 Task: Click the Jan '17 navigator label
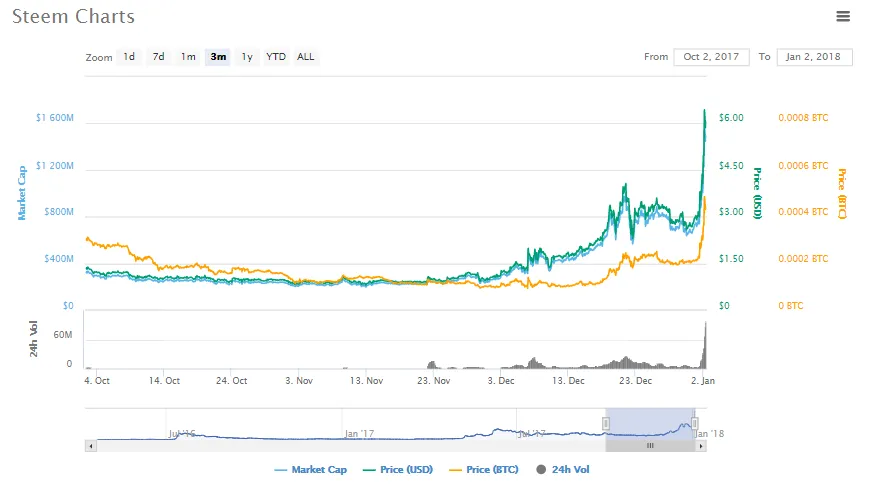tap(359, 434)
